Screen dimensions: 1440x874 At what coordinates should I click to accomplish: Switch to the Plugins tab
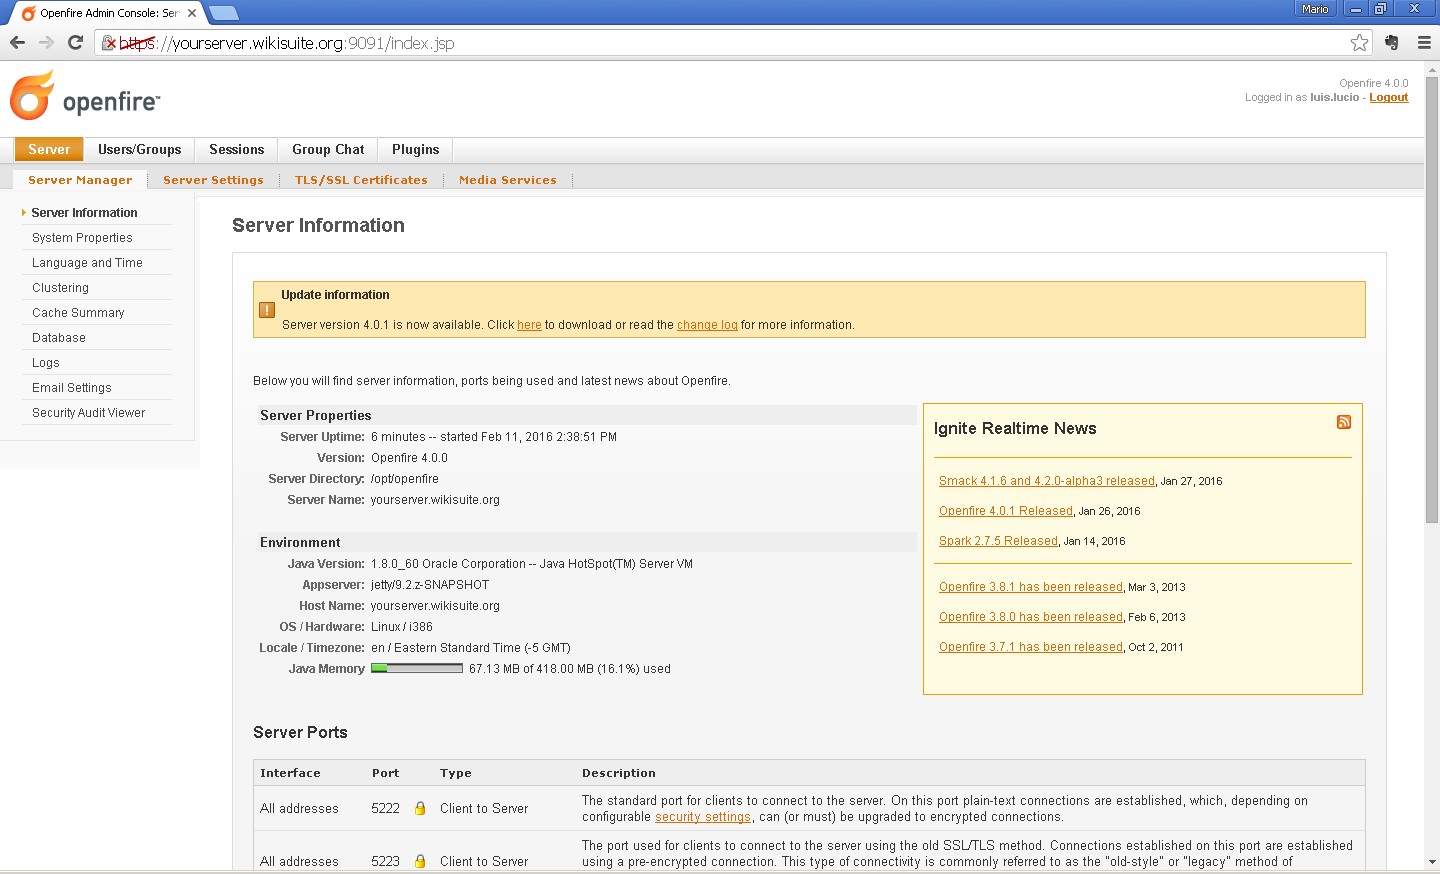pos(415,149)
